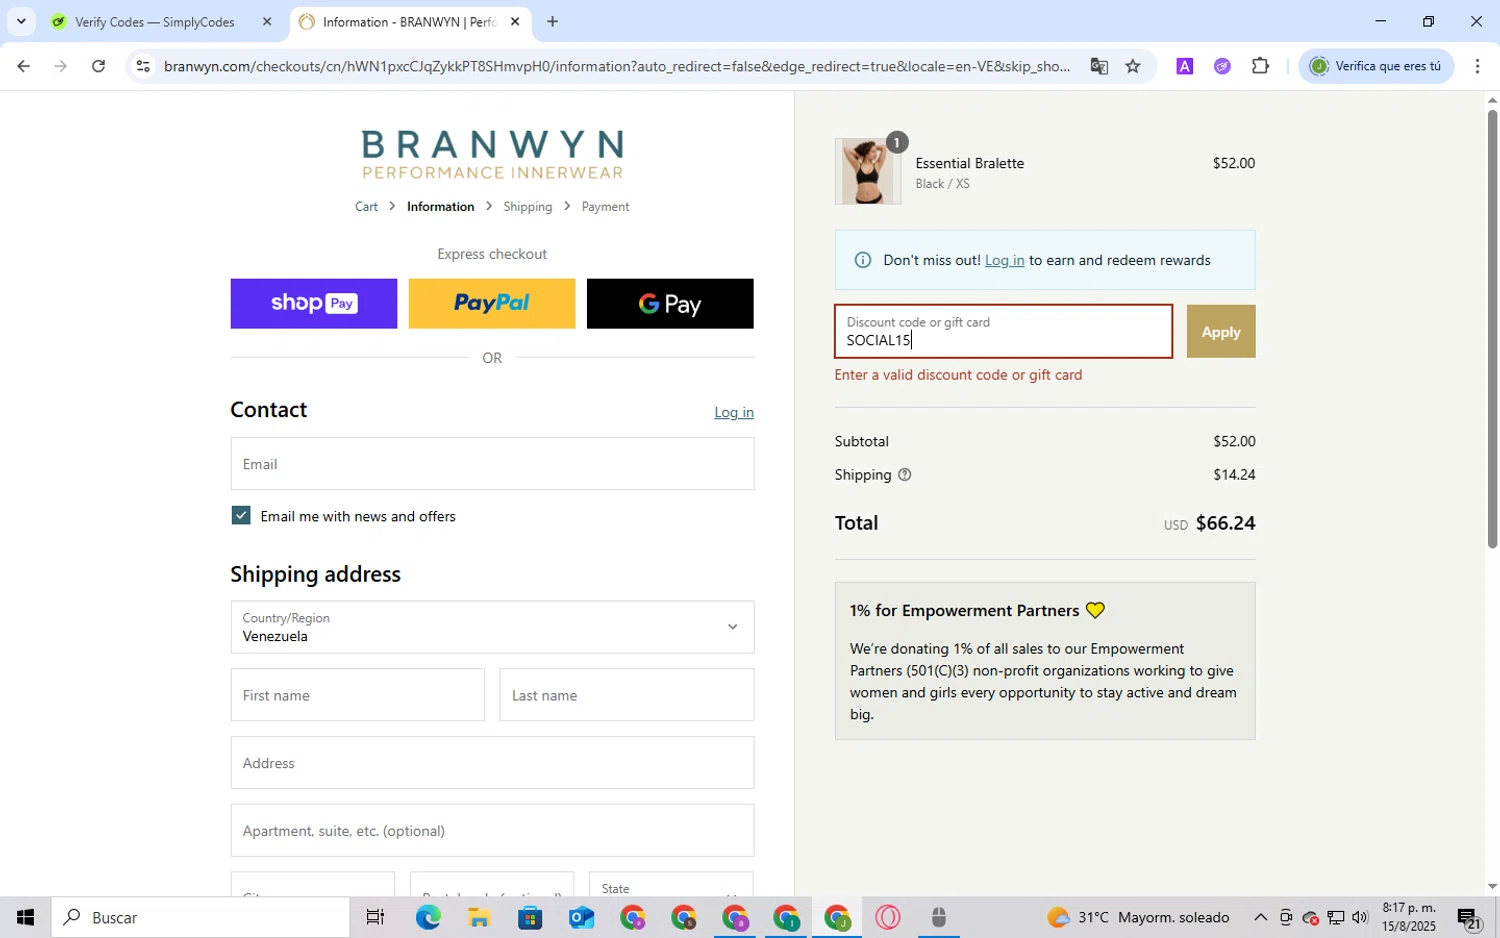This screenshot has height=938, width=1500.
Task: Open the Windows Start menu
Action: coord(25,917)
